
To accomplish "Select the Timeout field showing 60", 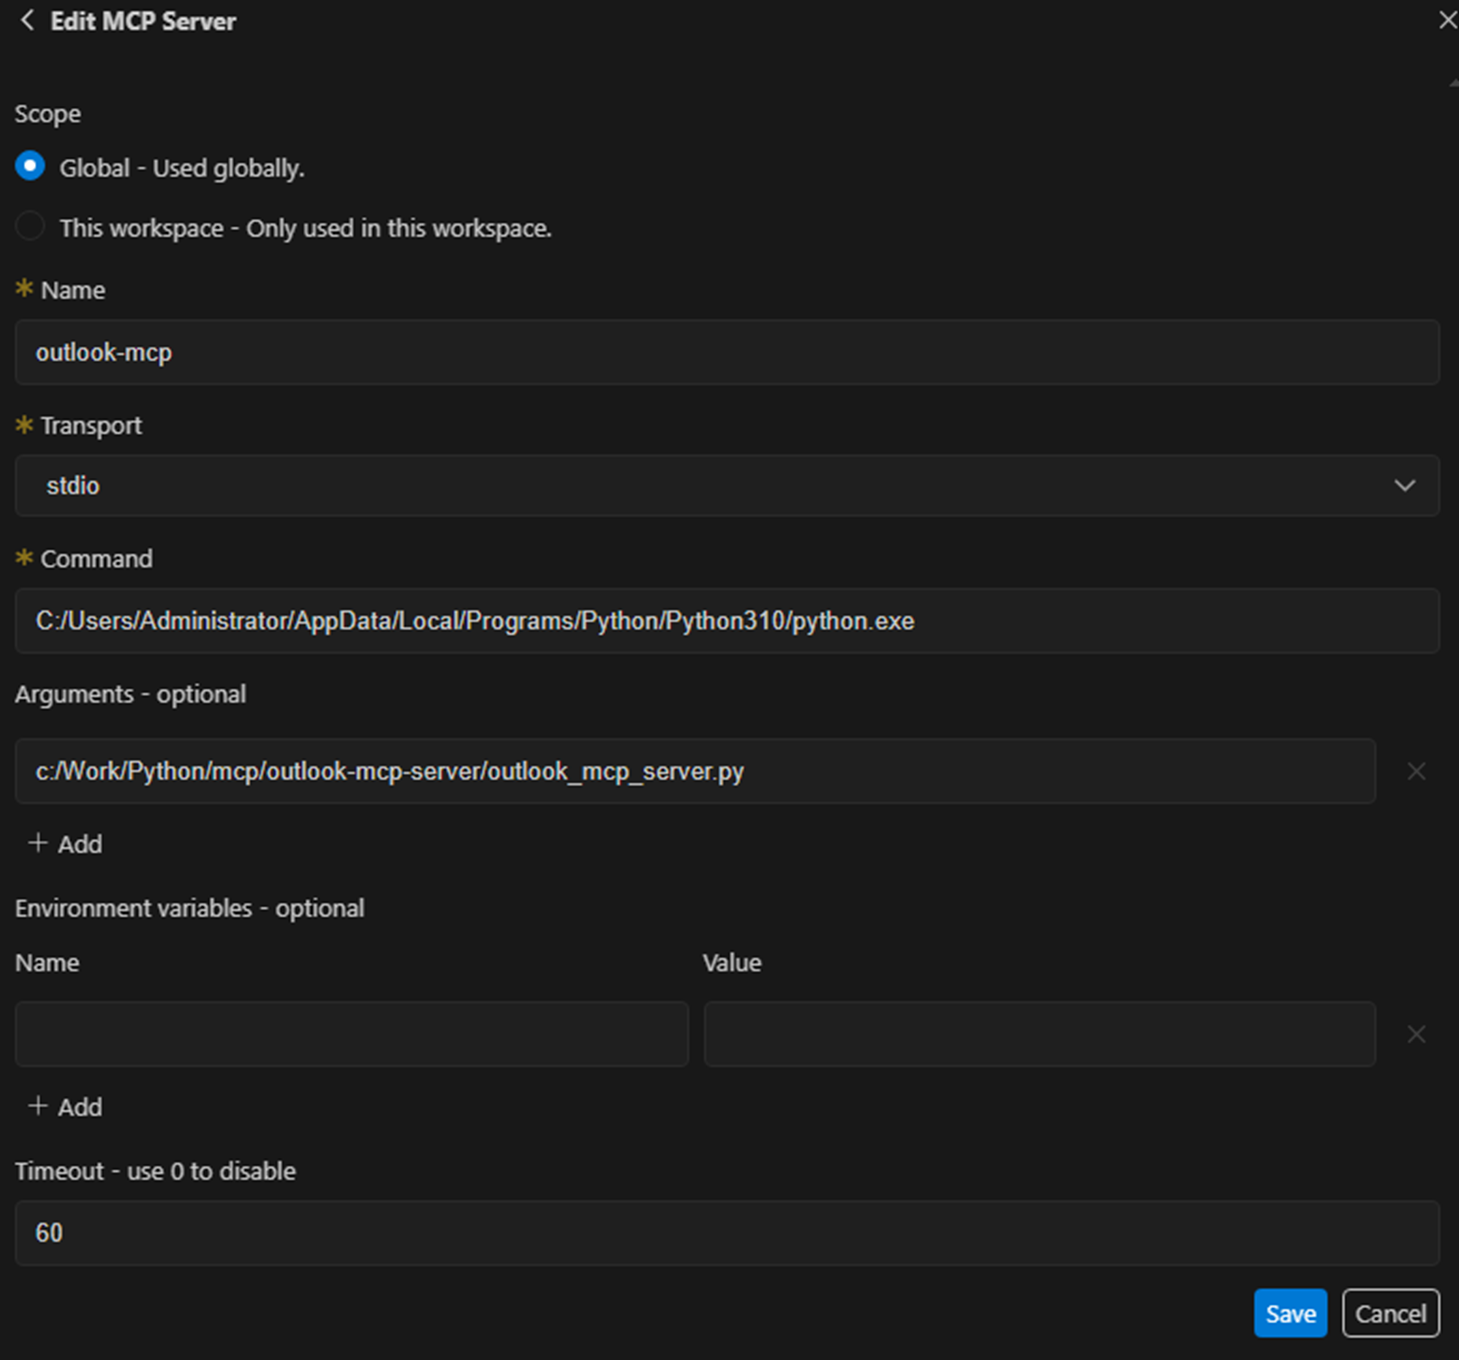I will coord(726,1233).
